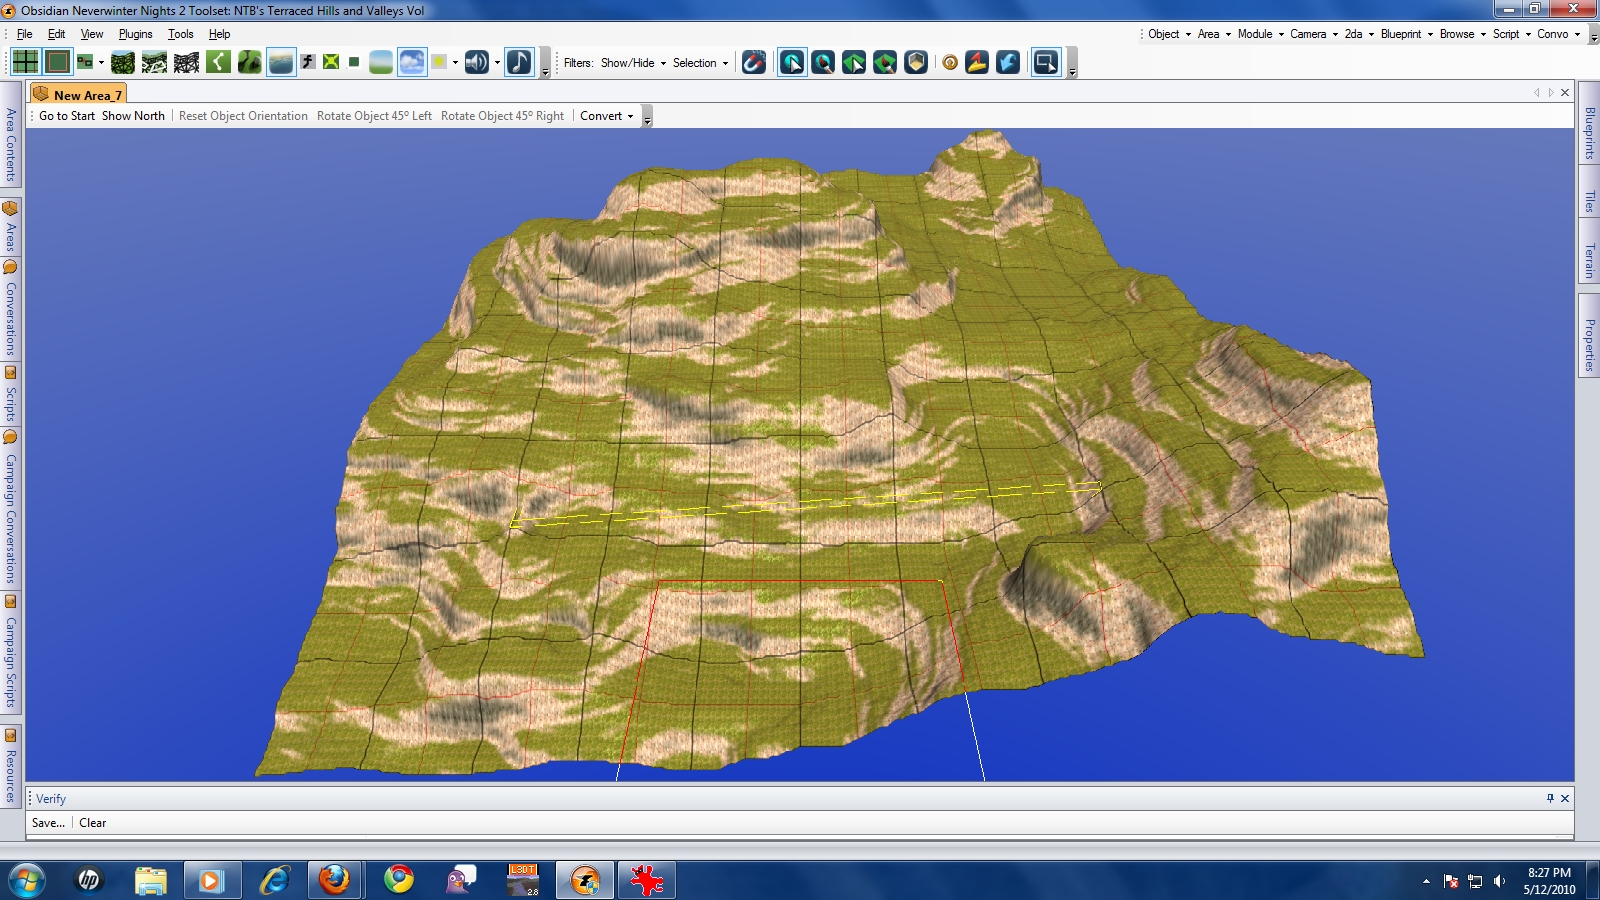Click the music note icon

(x=519, y=62)
